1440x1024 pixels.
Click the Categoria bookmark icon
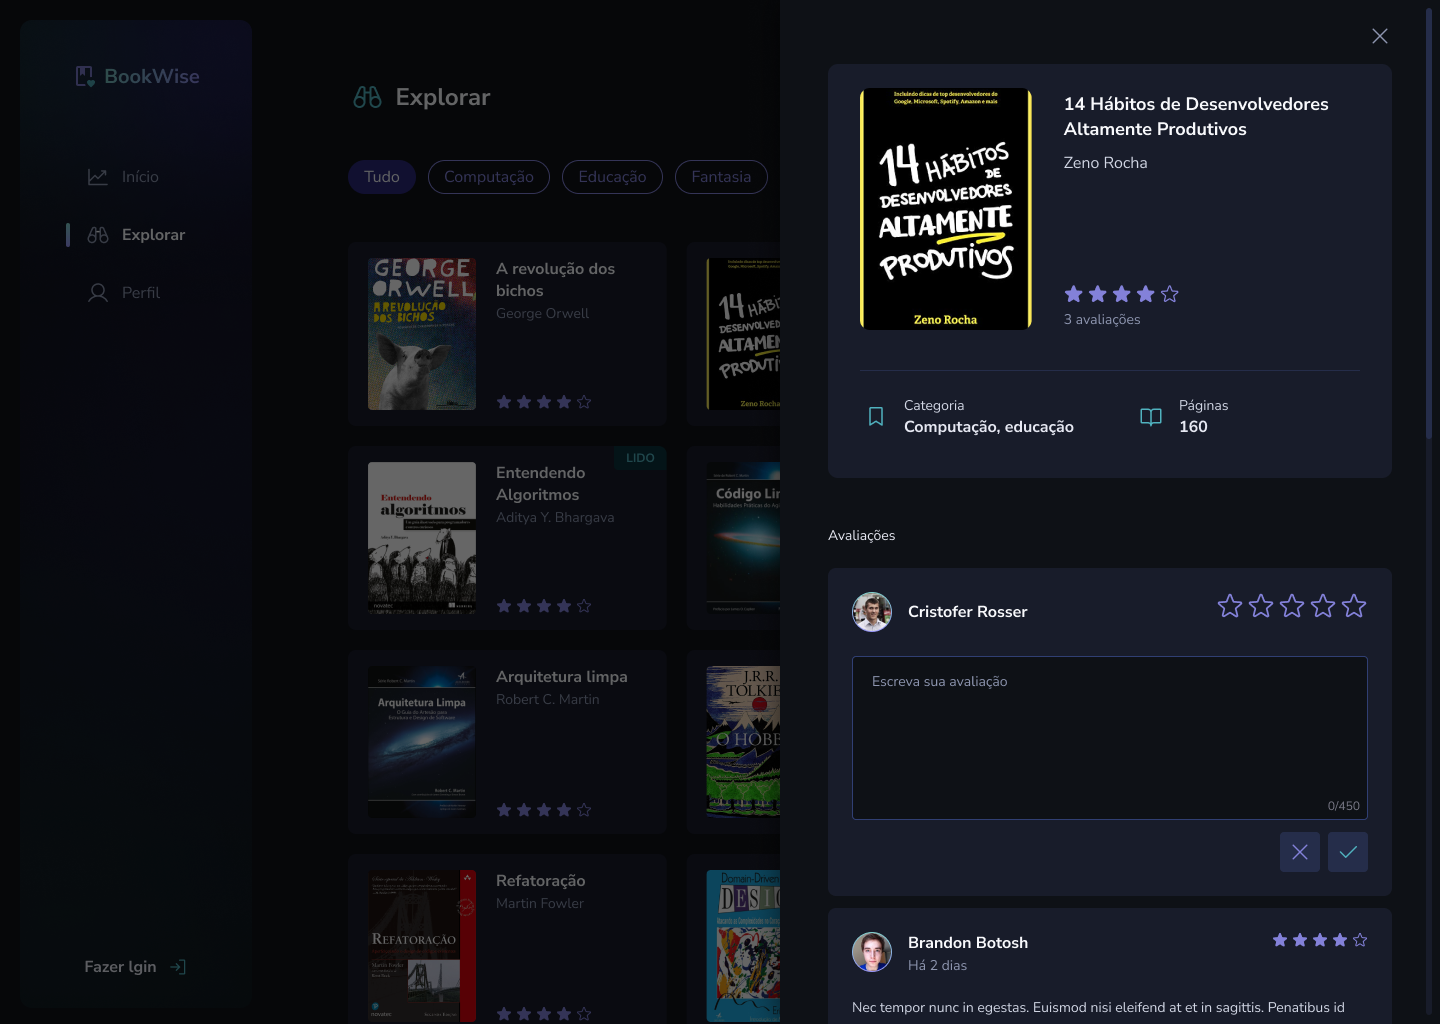tap(876, 416)
